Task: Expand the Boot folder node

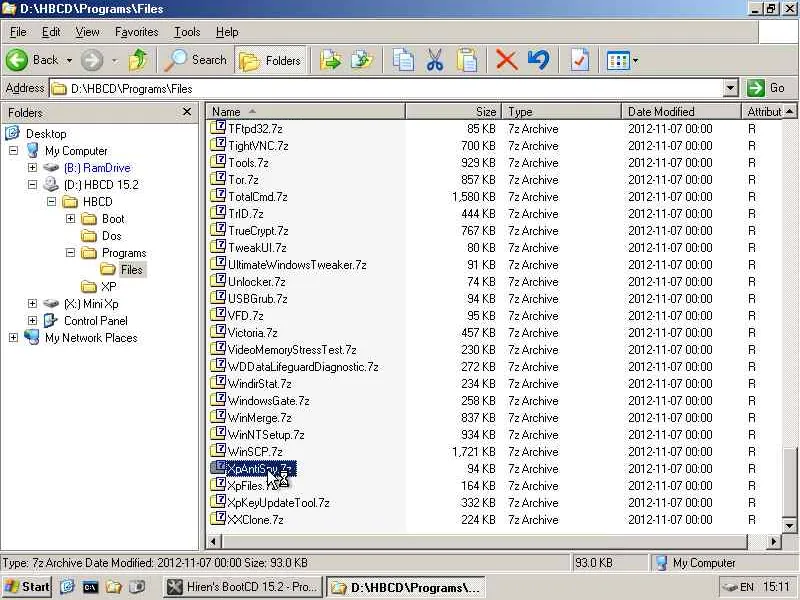Action: tap(70, 218)
